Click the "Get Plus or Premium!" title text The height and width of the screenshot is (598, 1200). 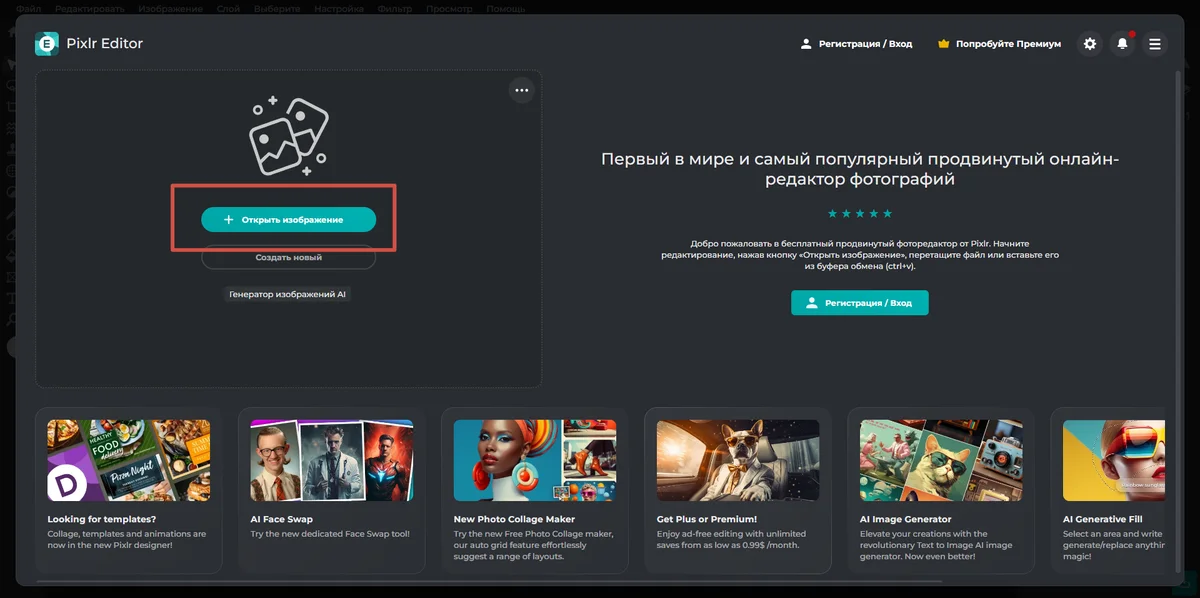point(707,519)
